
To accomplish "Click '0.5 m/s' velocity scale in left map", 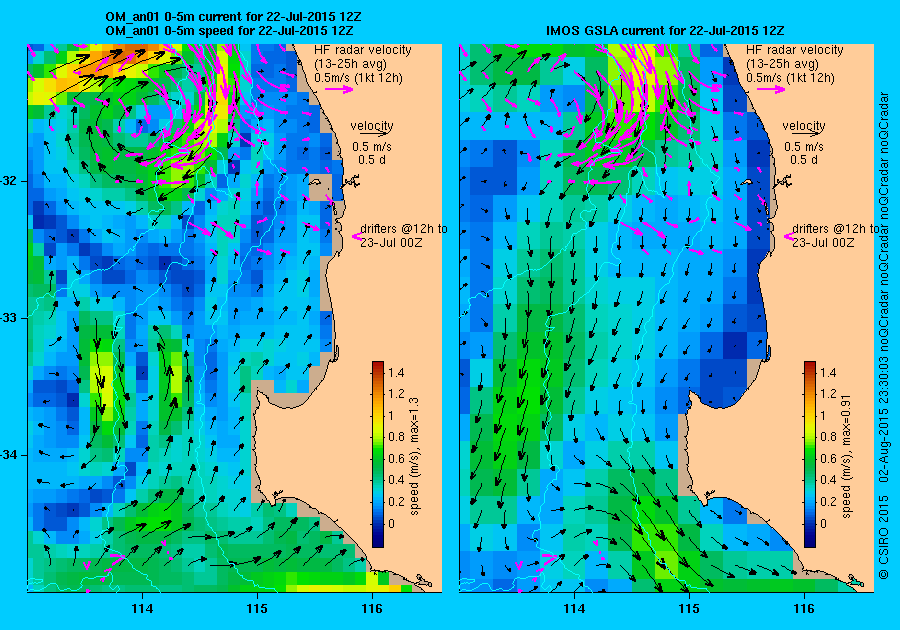I will click(x=372, y=147).
